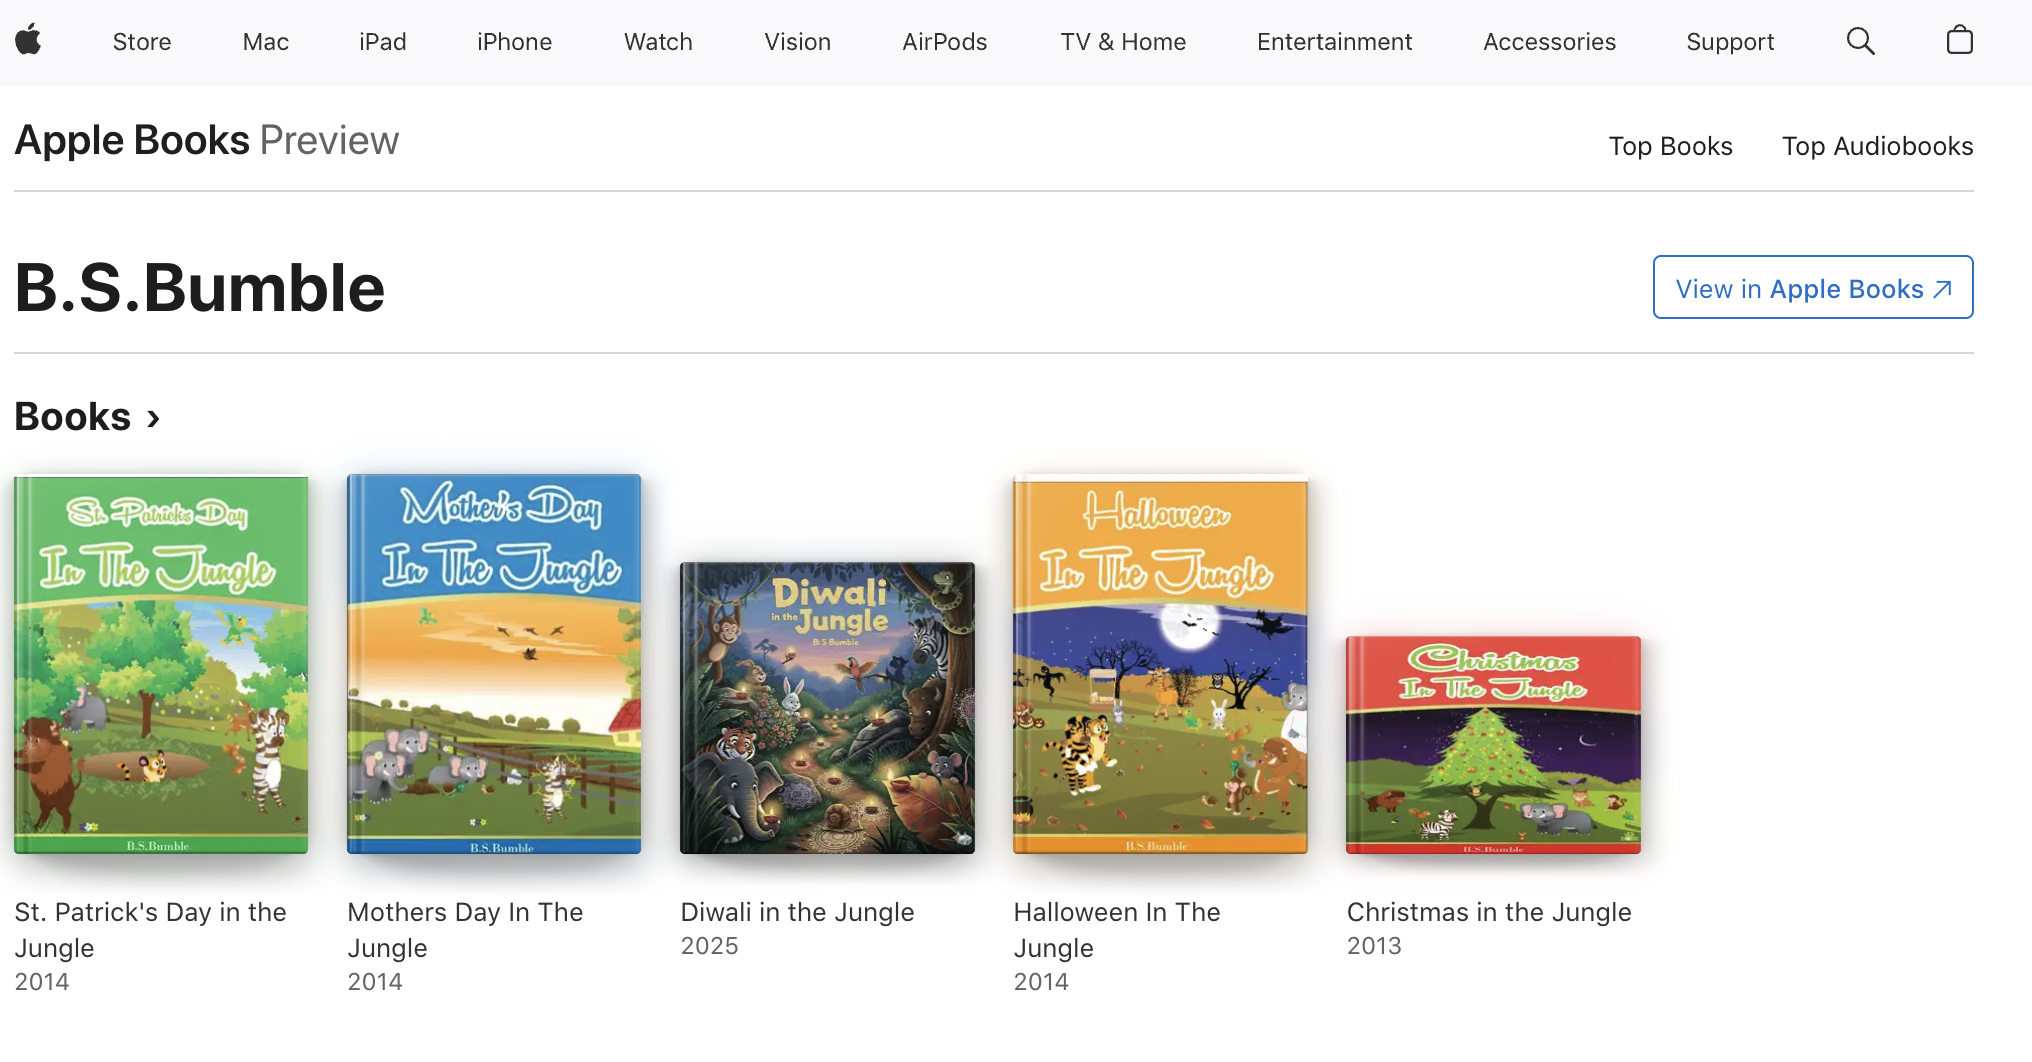
Task: Open the iPhone navigation item
Action: click(514, 42)
